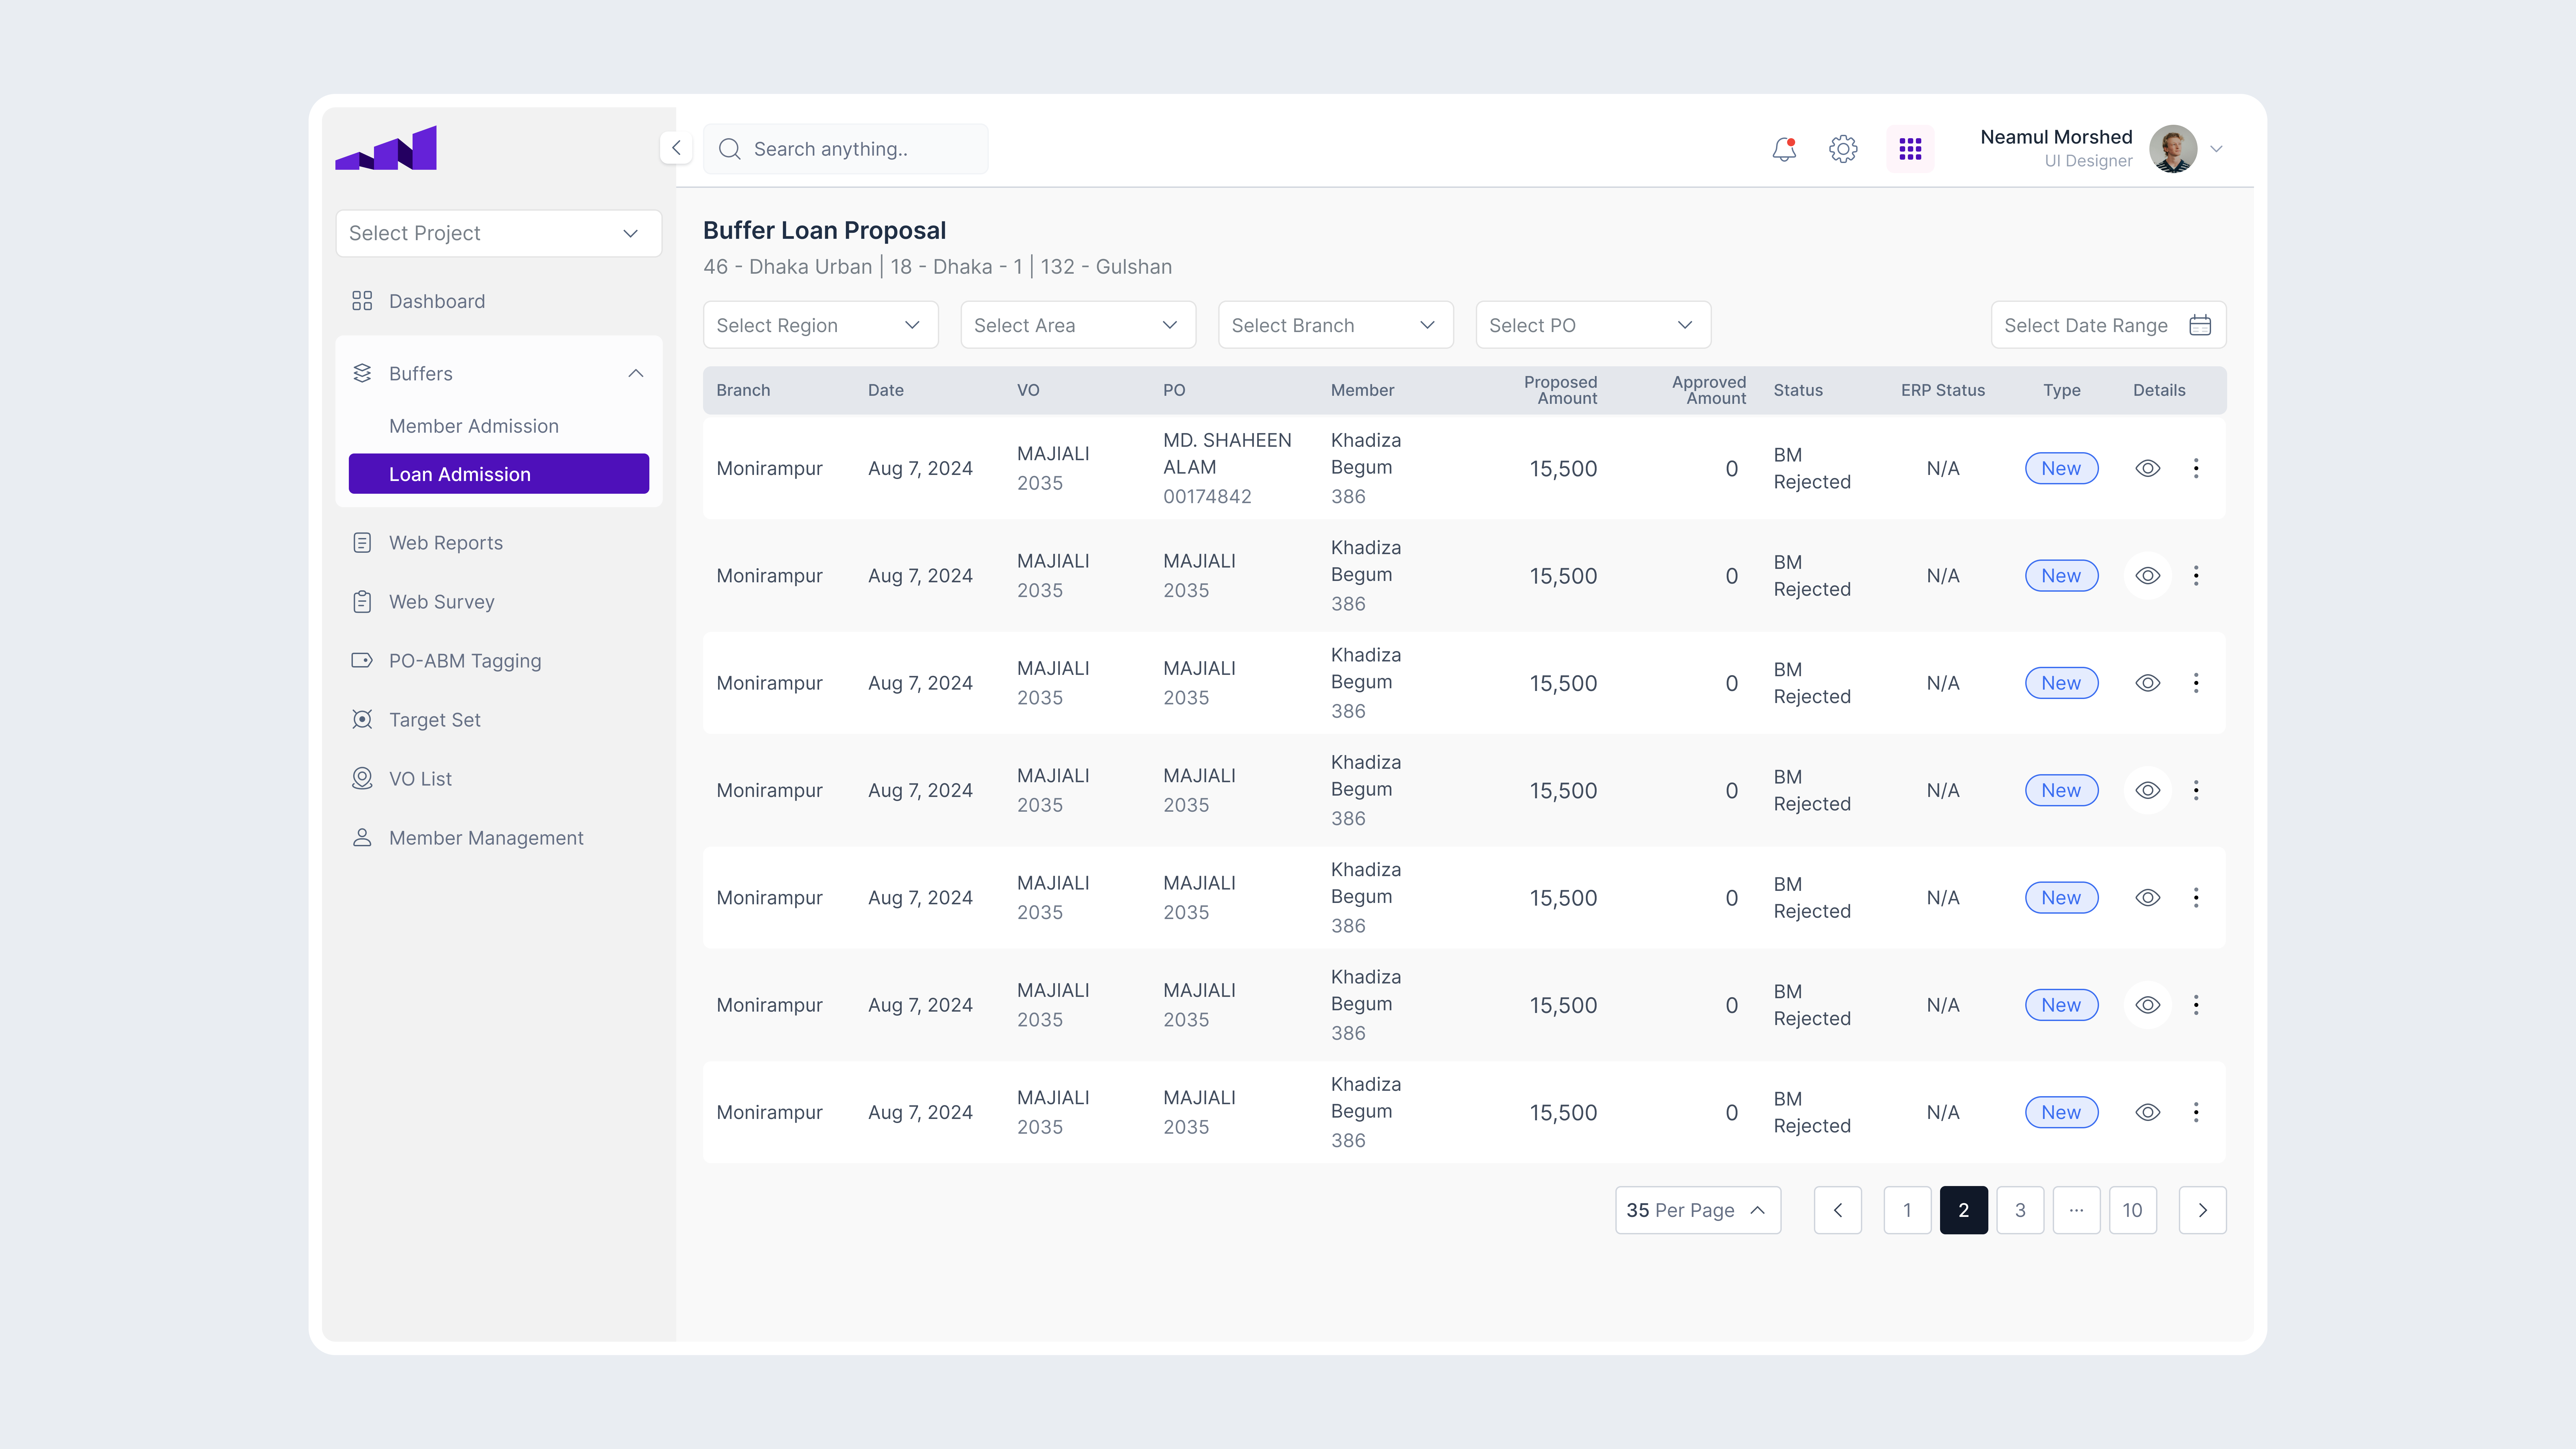Click the Target Set icon
Viewport: 2576px width, 1449px height.
362,719
